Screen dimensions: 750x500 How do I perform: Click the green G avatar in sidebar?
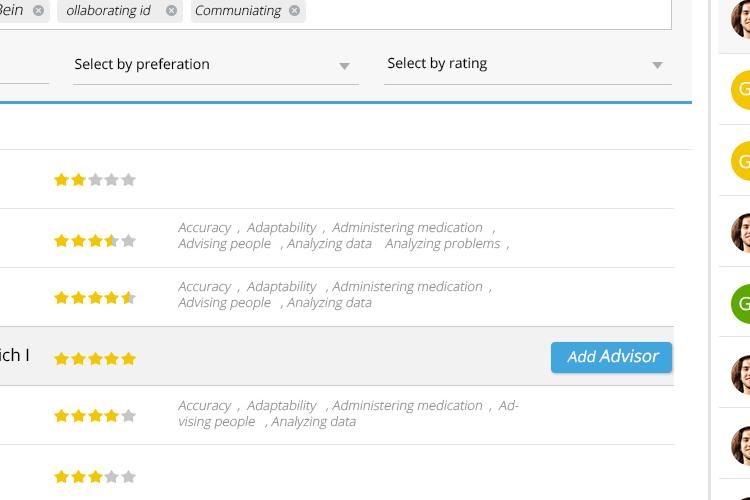[x=741, y=303]
